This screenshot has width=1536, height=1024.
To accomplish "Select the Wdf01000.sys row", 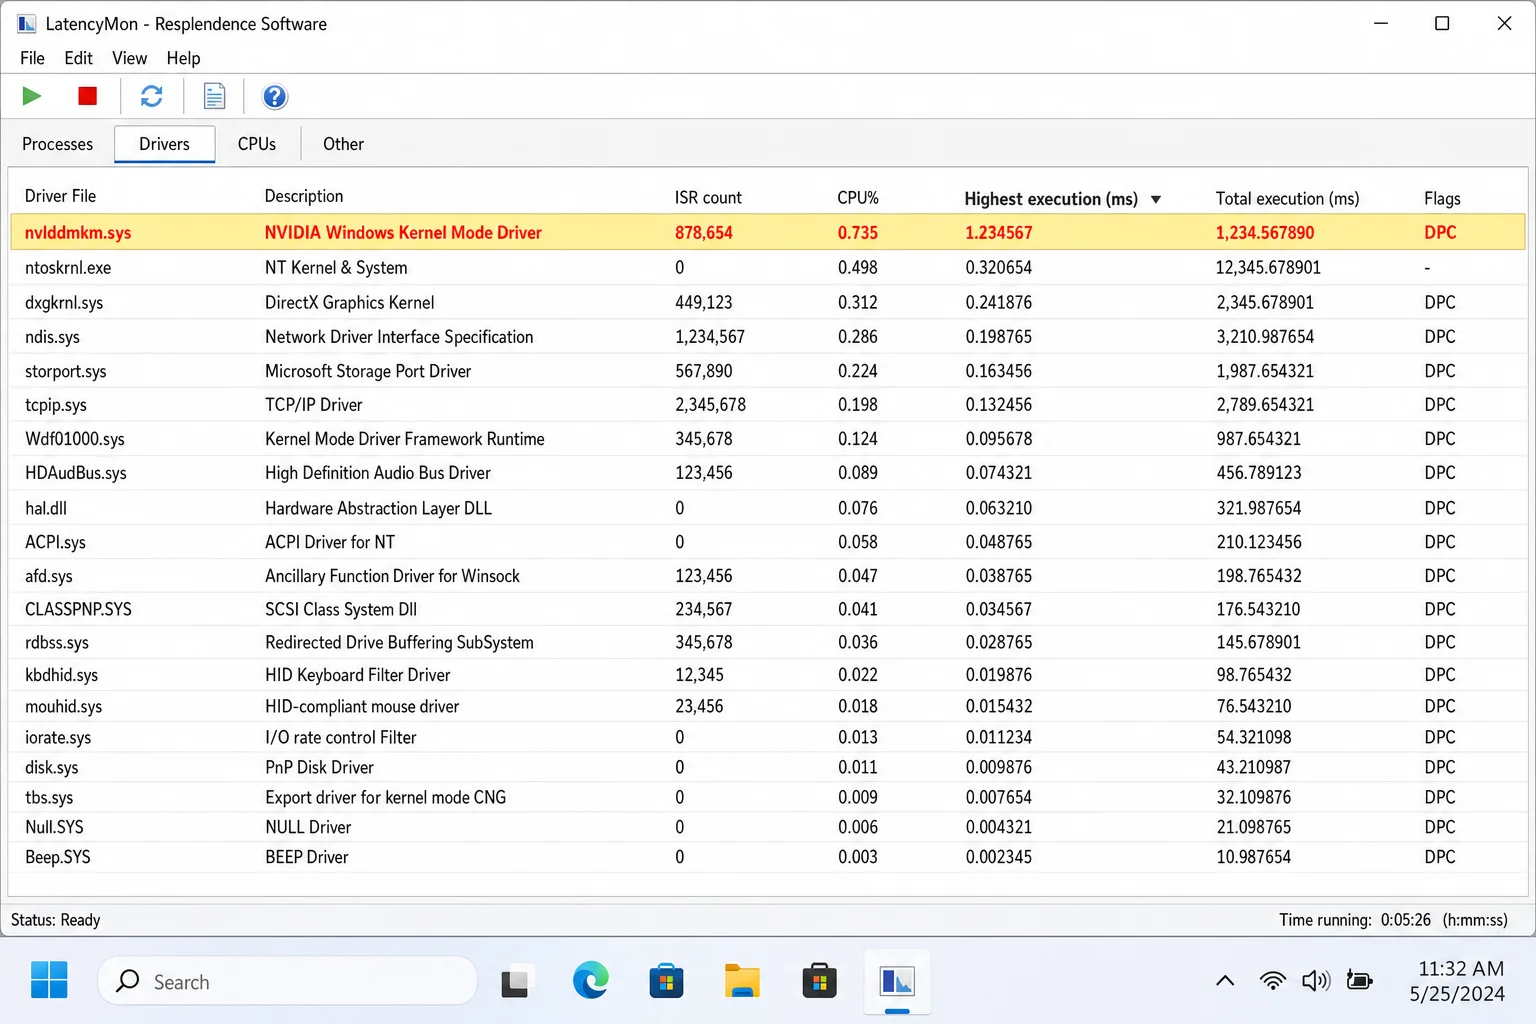I will click(x=767, y=438).
